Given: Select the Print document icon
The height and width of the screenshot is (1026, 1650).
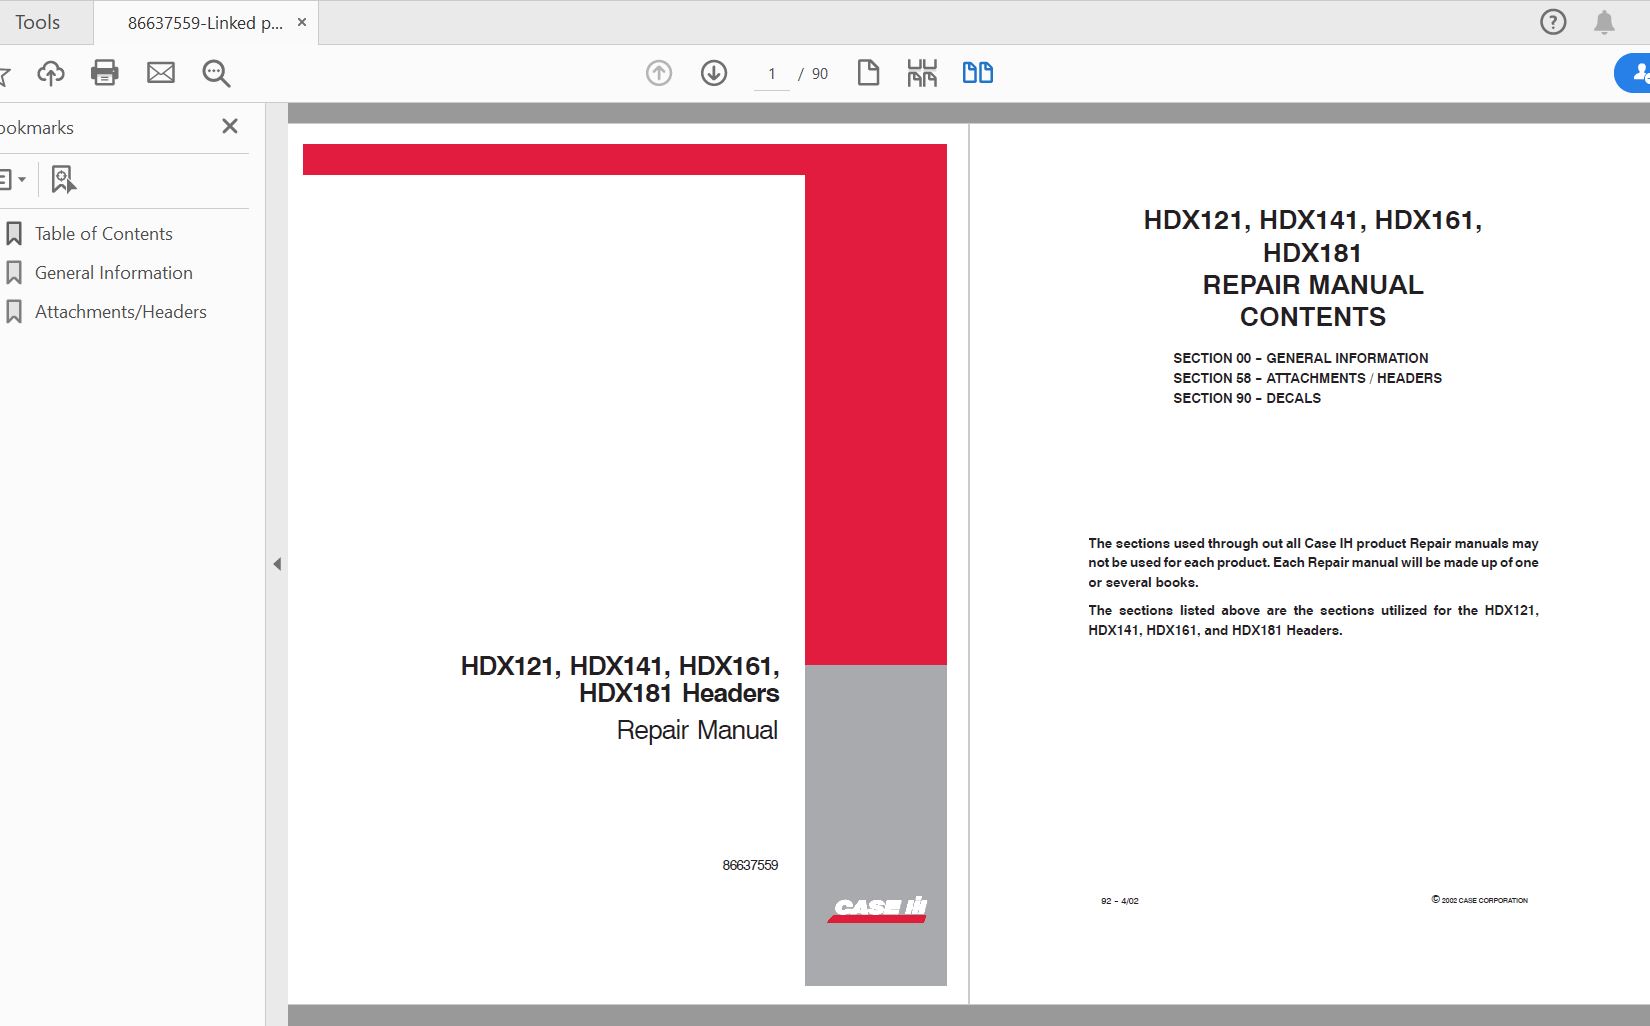Looking at the screenshot, I should tap(104, 72).
